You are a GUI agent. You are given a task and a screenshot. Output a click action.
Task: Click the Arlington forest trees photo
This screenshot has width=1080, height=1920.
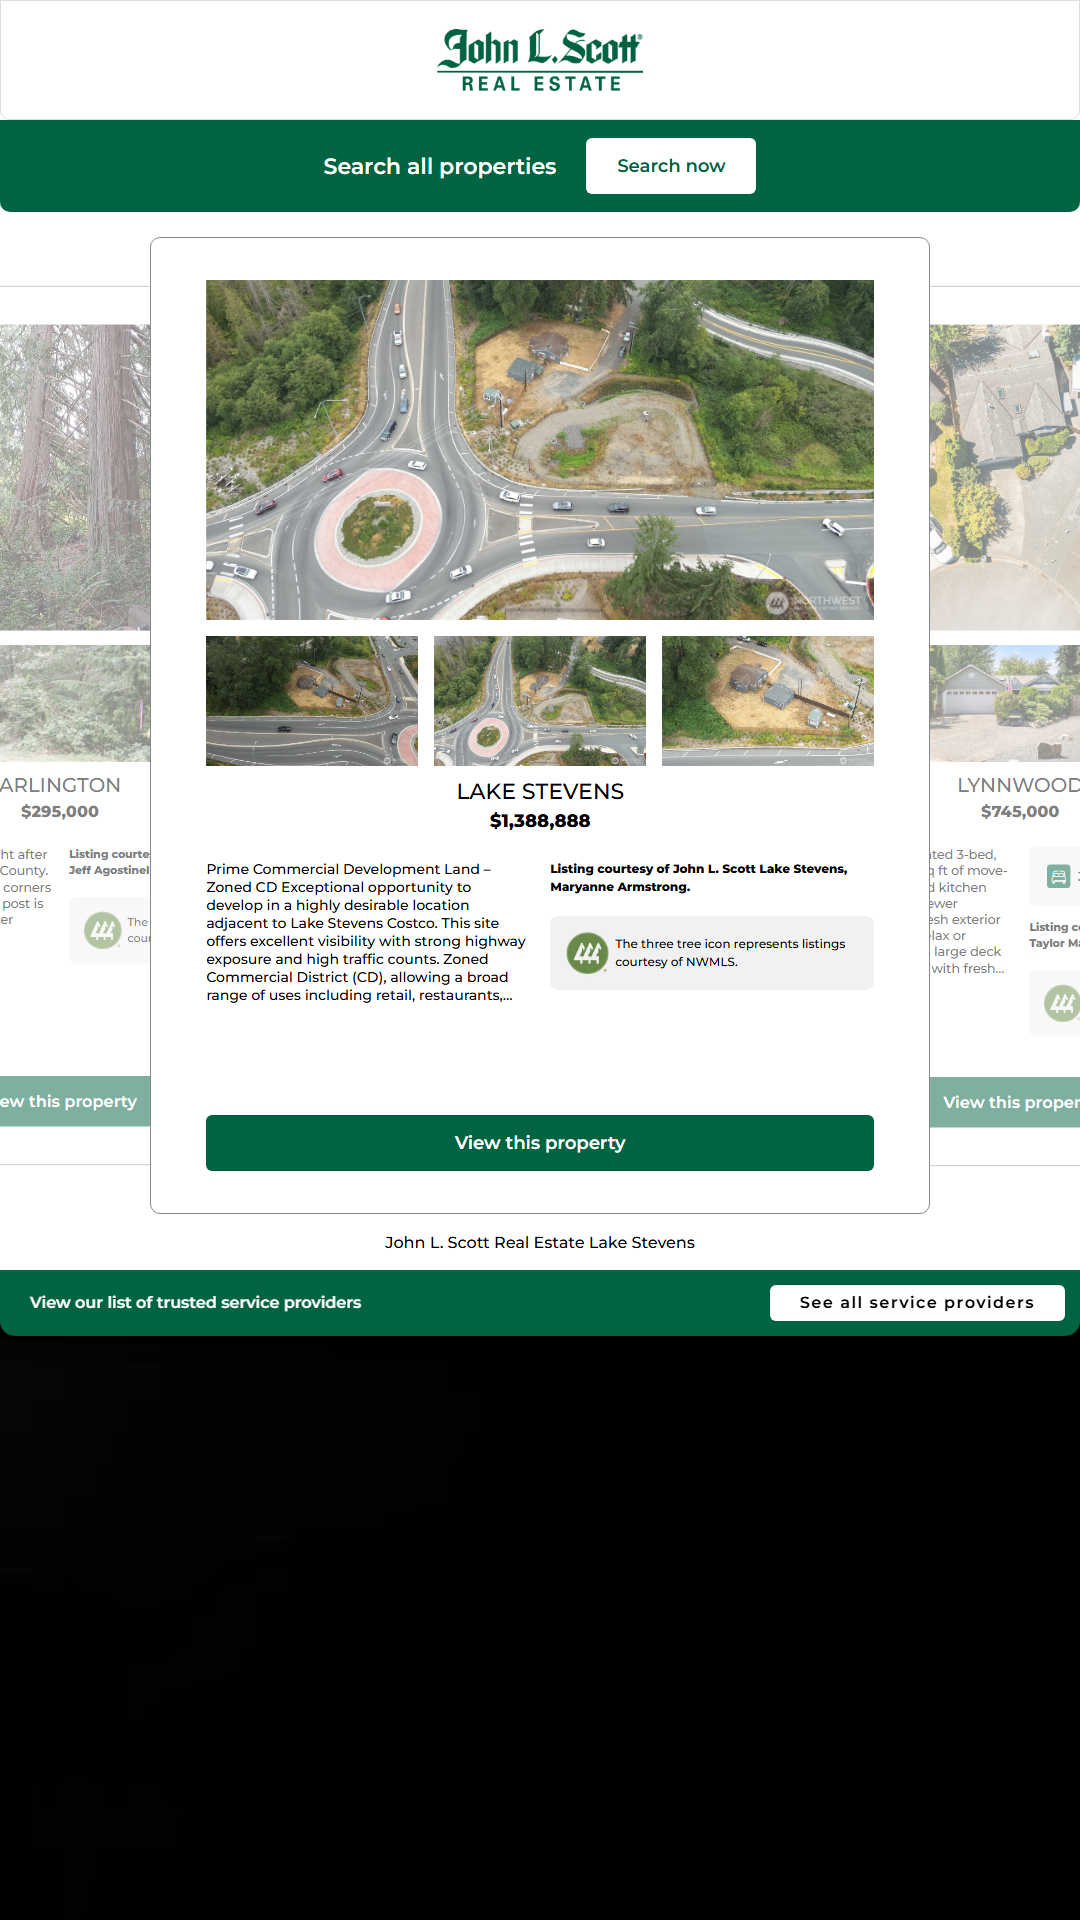tap(75, 477)
